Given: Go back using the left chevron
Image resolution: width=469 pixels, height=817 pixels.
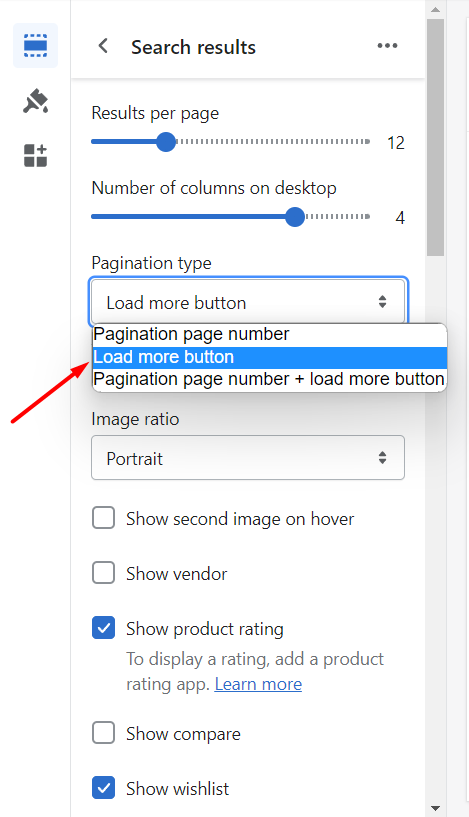Looking at the screenshot, I should [103, 46].
